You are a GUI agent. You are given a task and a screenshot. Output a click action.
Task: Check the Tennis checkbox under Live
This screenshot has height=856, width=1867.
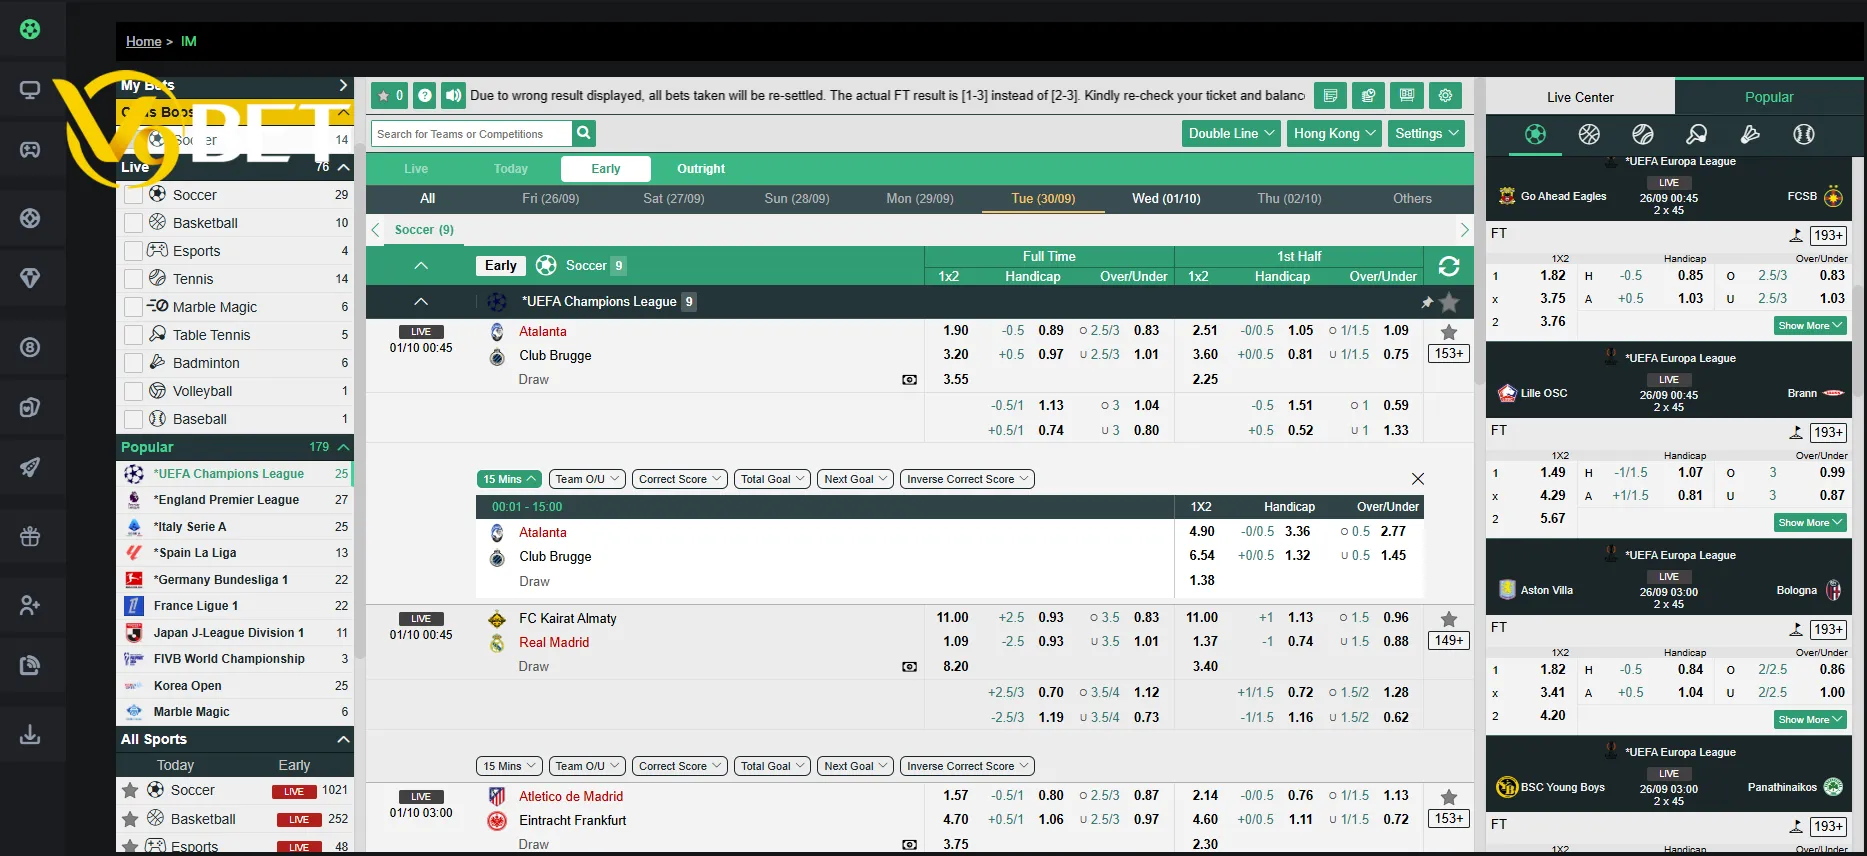133,279
